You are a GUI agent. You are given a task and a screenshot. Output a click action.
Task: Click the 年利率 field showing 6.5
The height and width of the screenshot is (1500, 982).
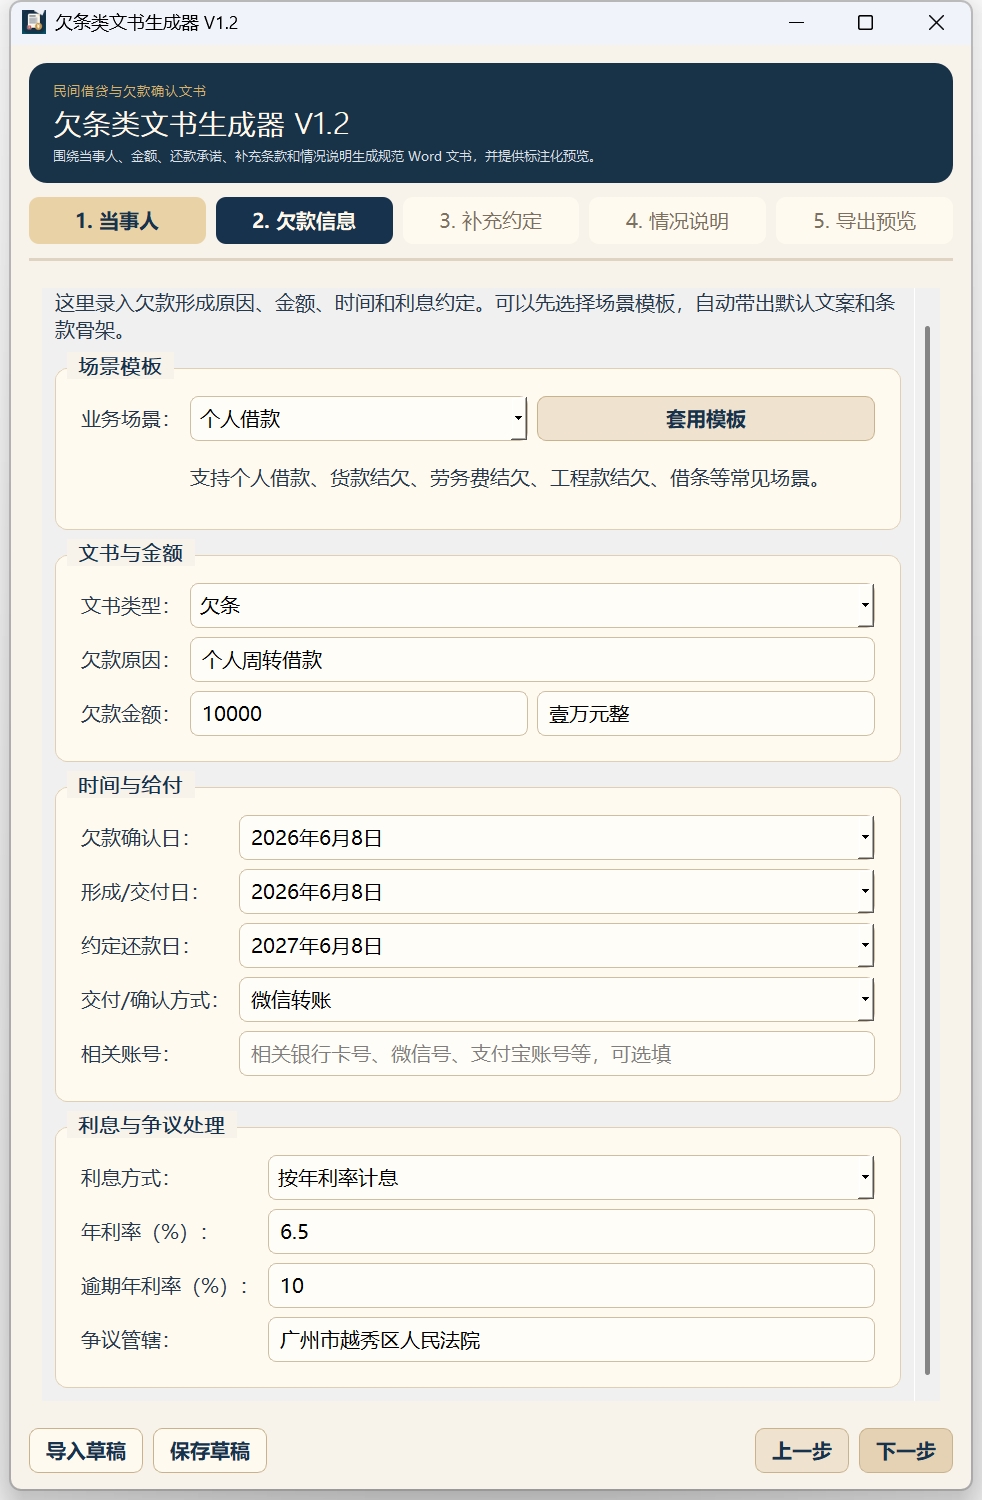571,1232
